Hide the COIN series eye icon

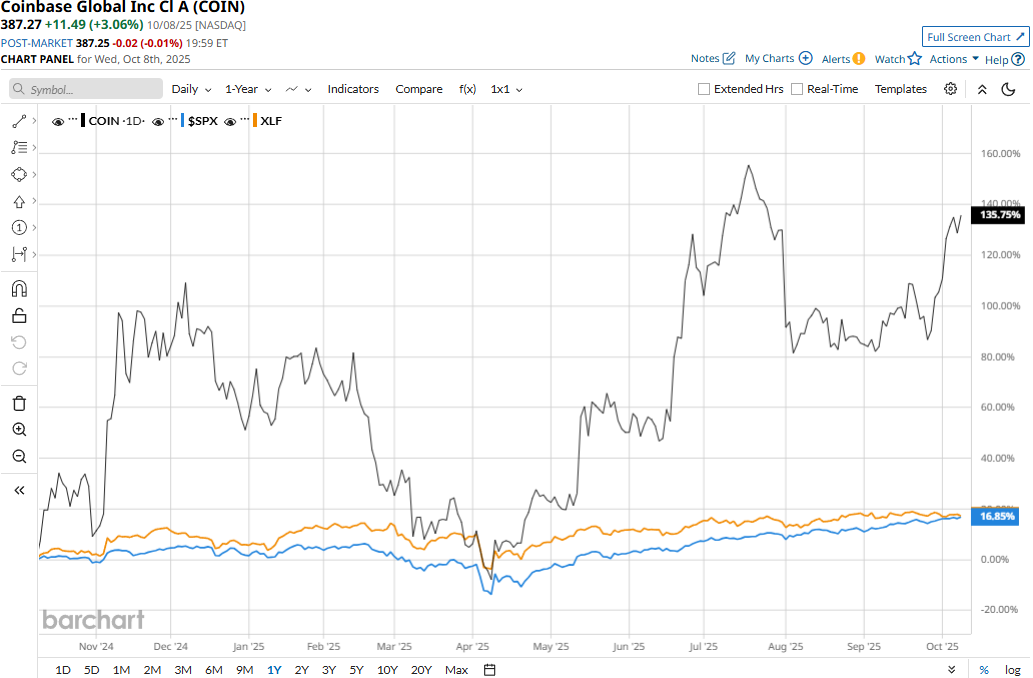point(58,121)
